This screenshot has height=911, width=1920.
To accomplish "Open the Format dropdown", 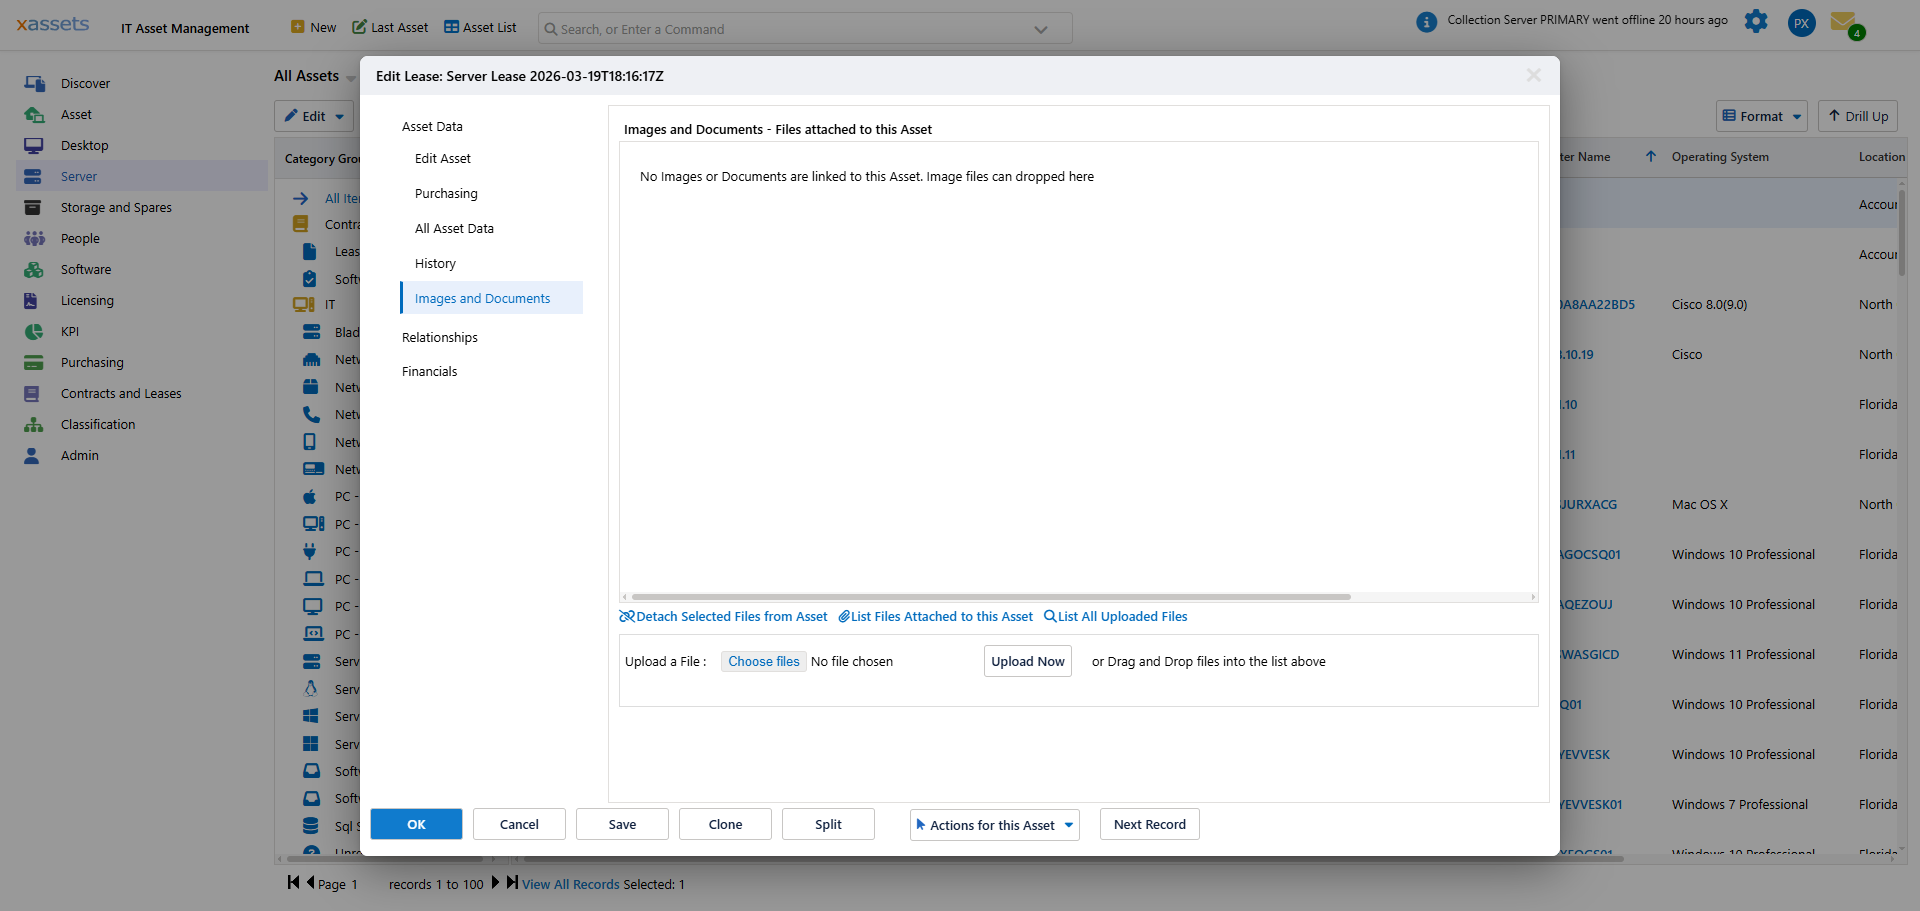I will (1761, 116).
